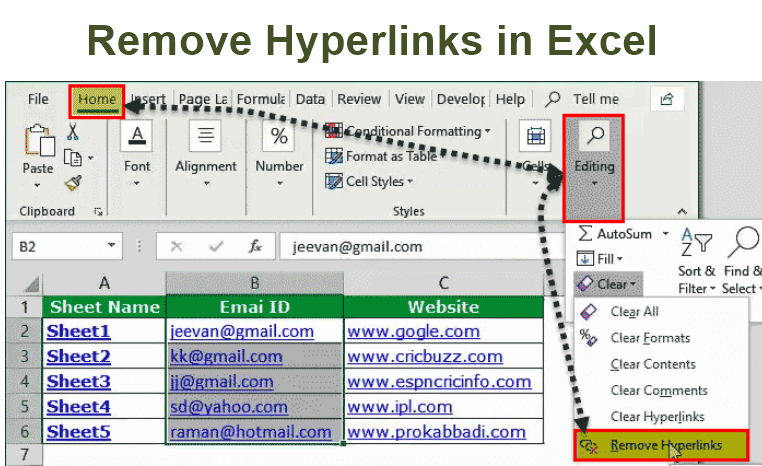Collapse the ribbon with the caret
The width and height of the screenshot is (762, 466).
(682, 211)
